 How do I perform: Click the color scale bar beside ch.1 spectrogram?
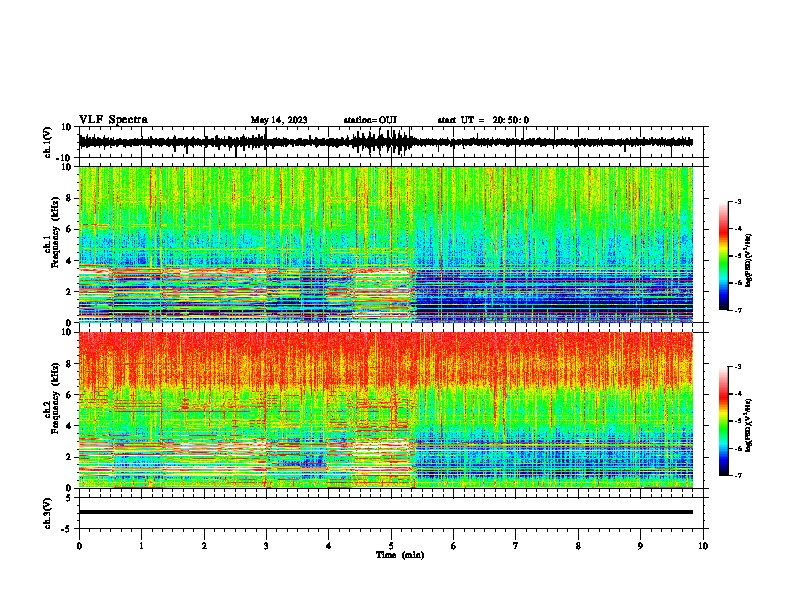724,256
